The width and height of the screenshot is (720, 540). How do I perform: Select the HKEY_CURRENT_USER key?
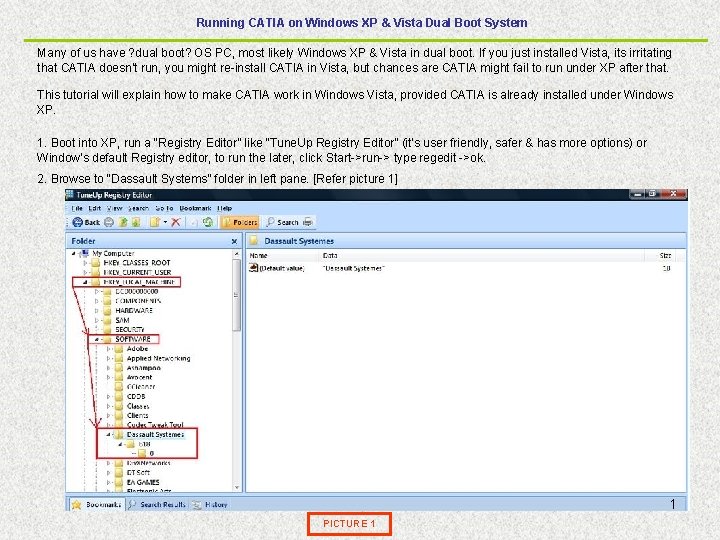tap(137, 272)
